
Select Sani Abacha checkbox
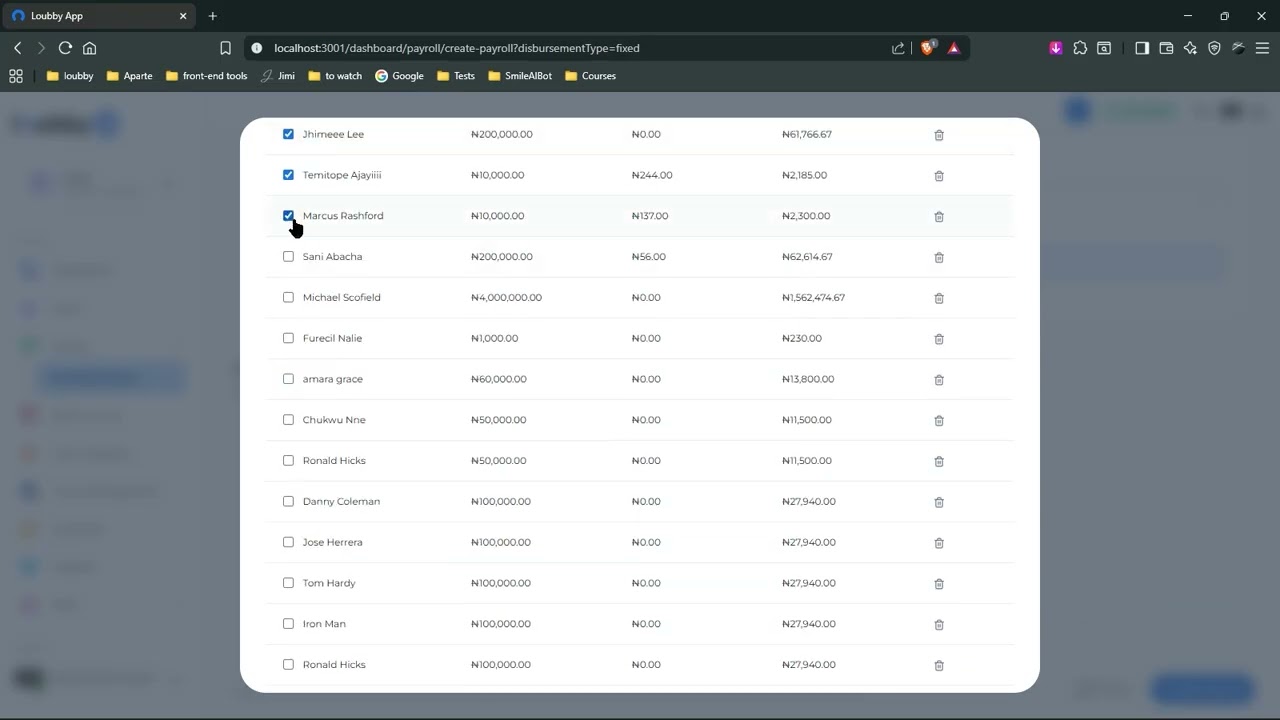point(288,257)
